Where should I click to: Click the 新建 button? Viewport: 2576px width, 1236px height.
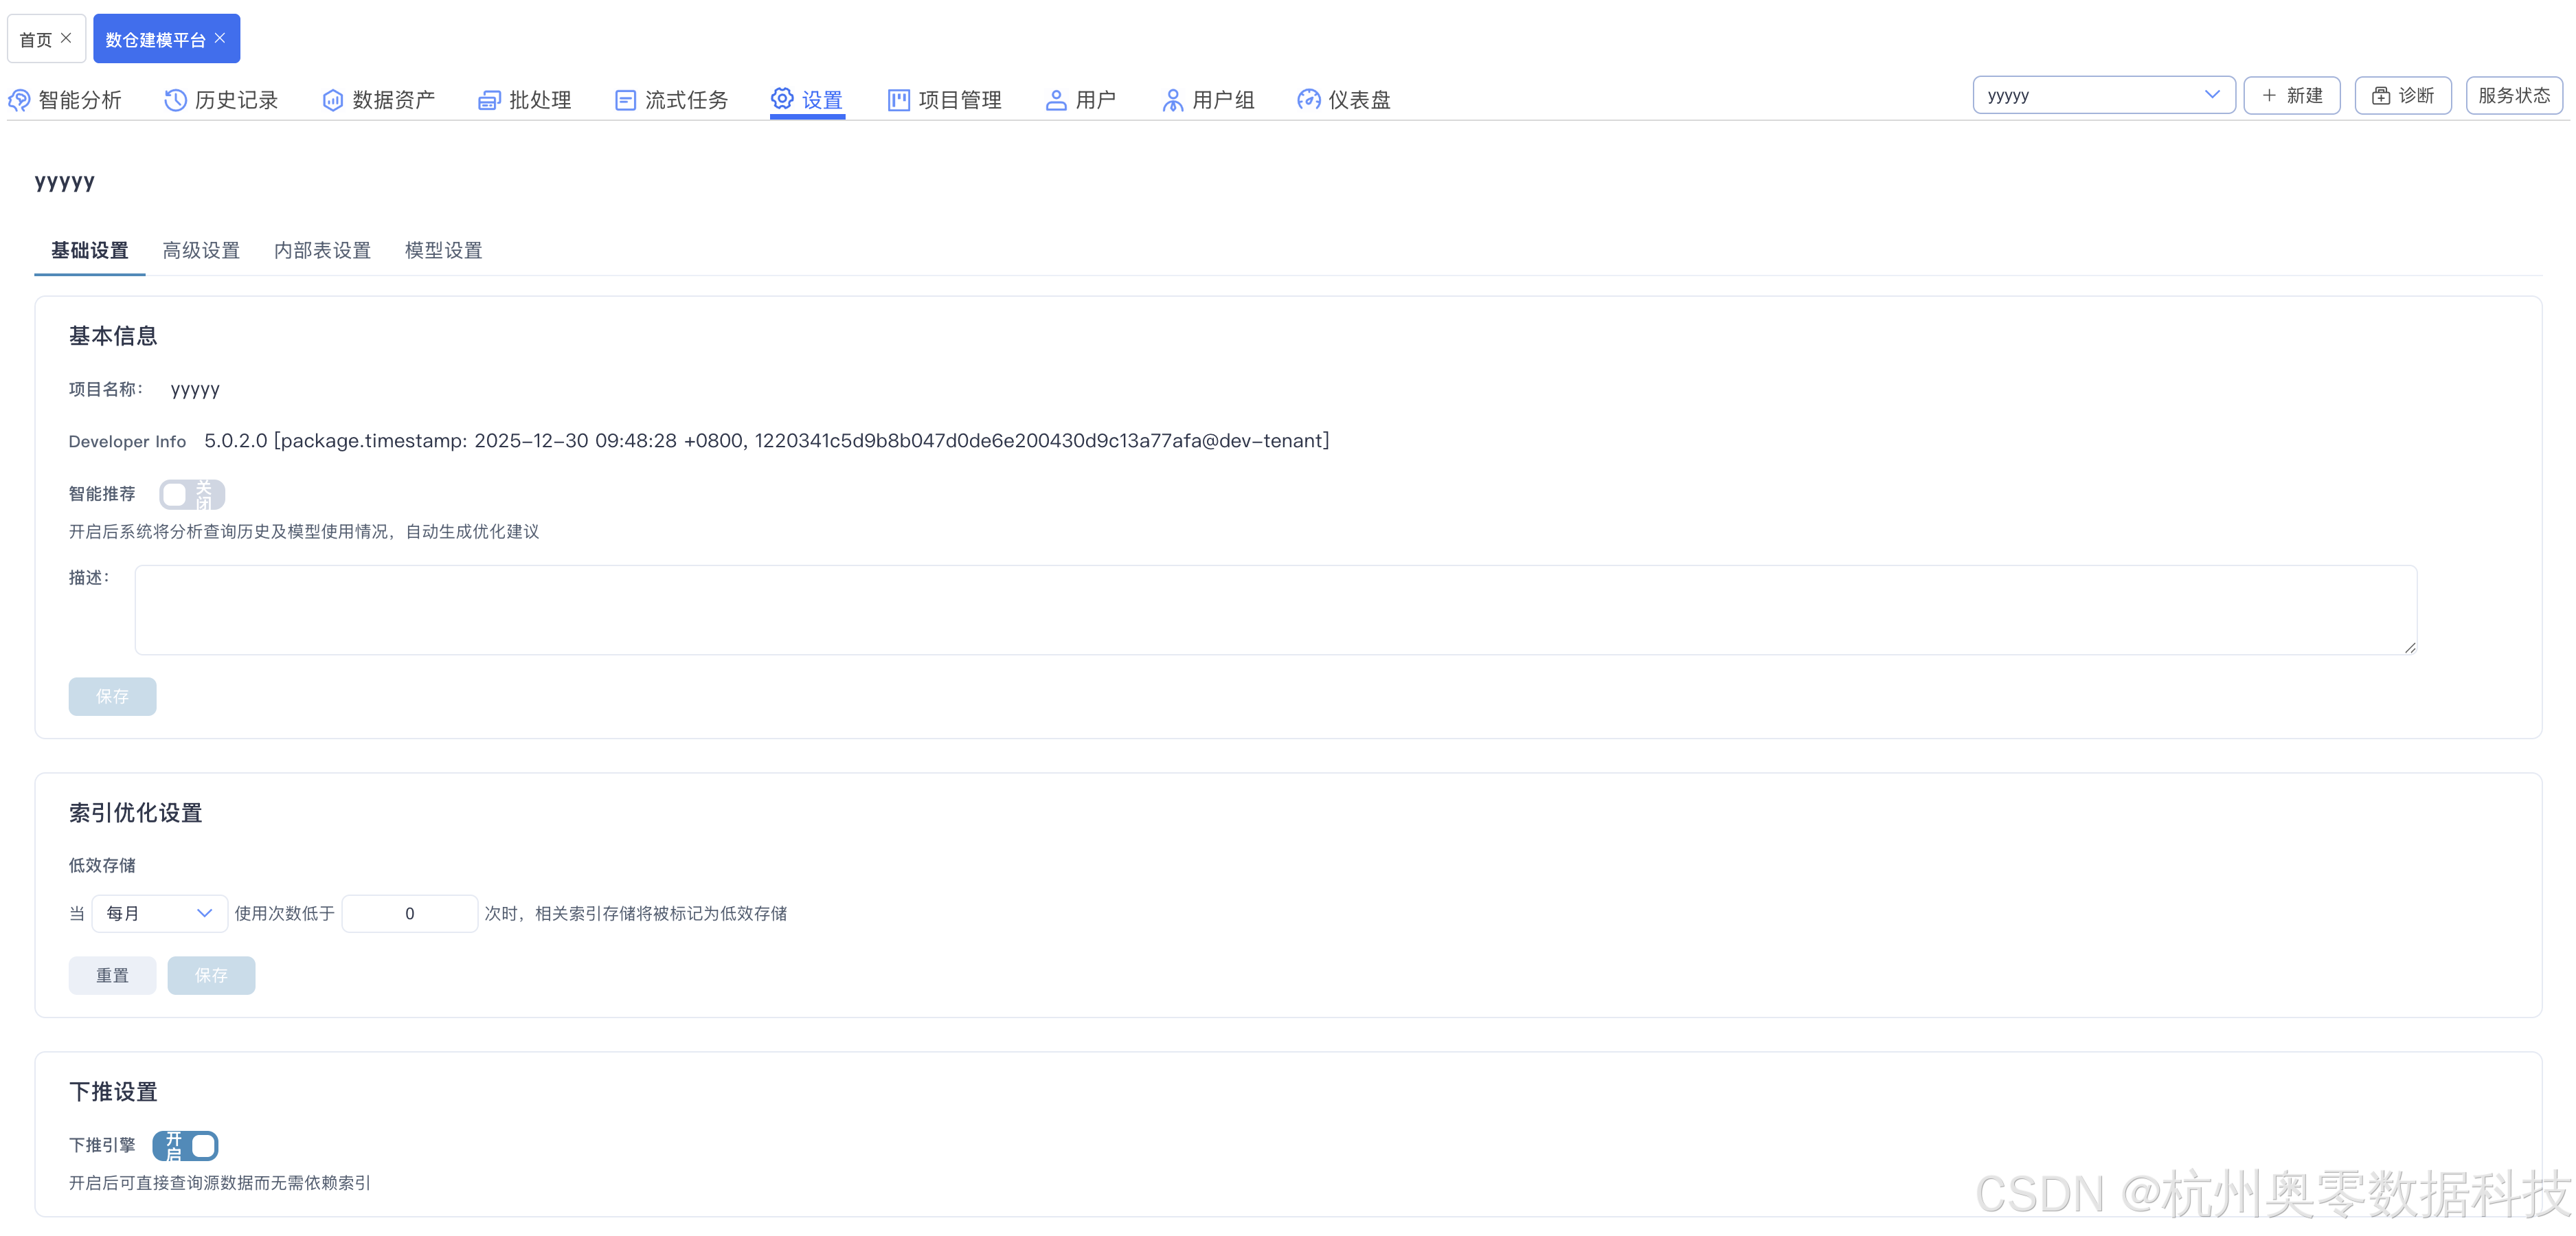coord(2291,95)
